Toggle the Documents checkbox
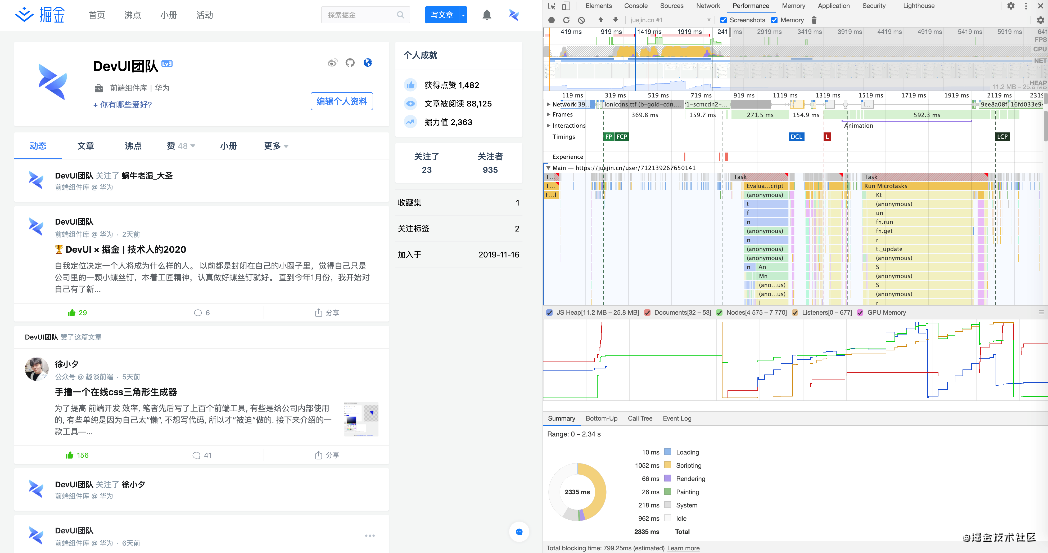This screenshot has height=553, width=1048. click(647, 312)
